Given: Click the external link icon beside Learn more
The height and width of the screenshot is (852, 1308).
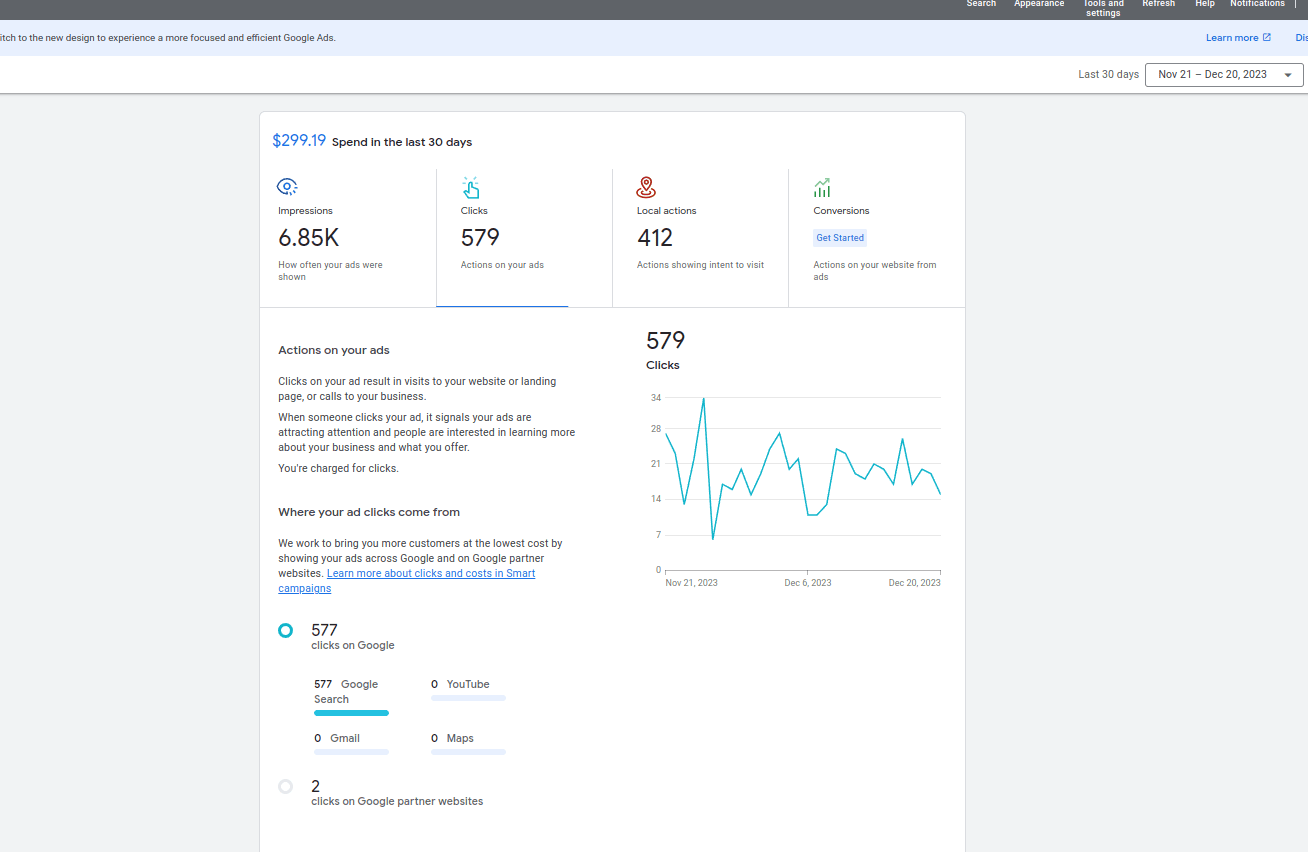Looking at the screenshot, I should coord(1267,38).
